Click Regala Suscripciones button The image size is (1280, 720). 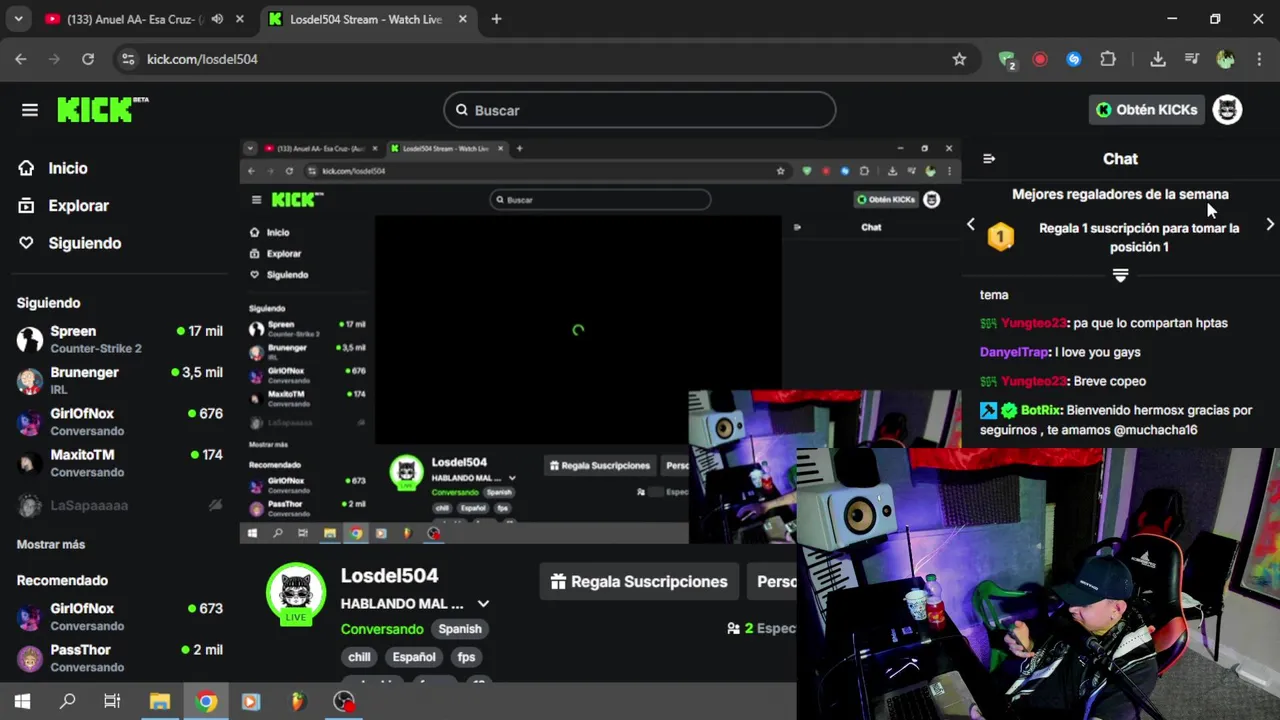639,581
